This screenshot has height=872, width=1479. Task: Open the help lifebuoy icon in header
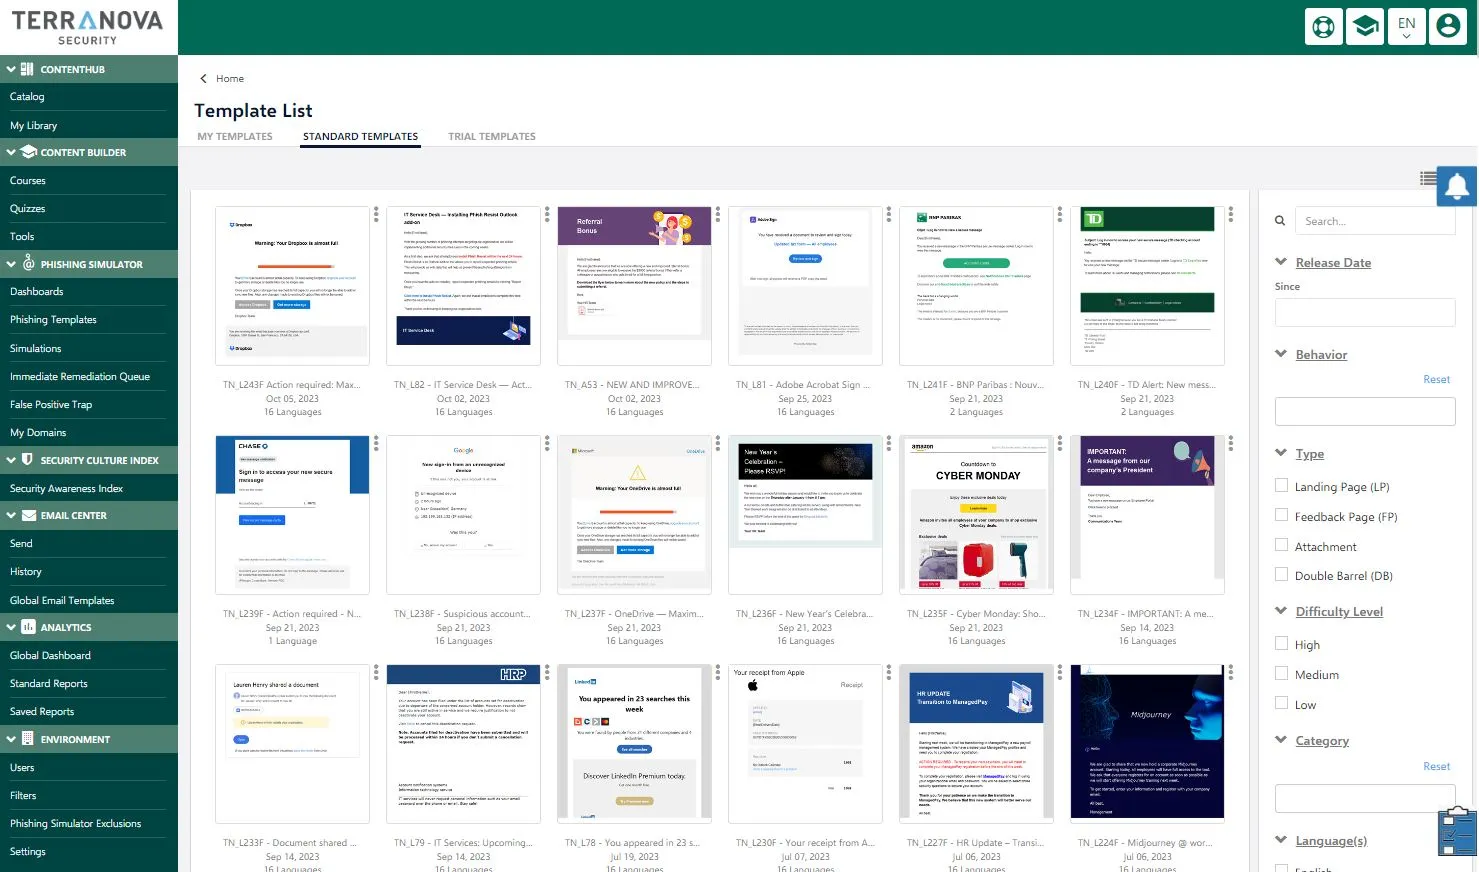click(x=1324, y=26)
